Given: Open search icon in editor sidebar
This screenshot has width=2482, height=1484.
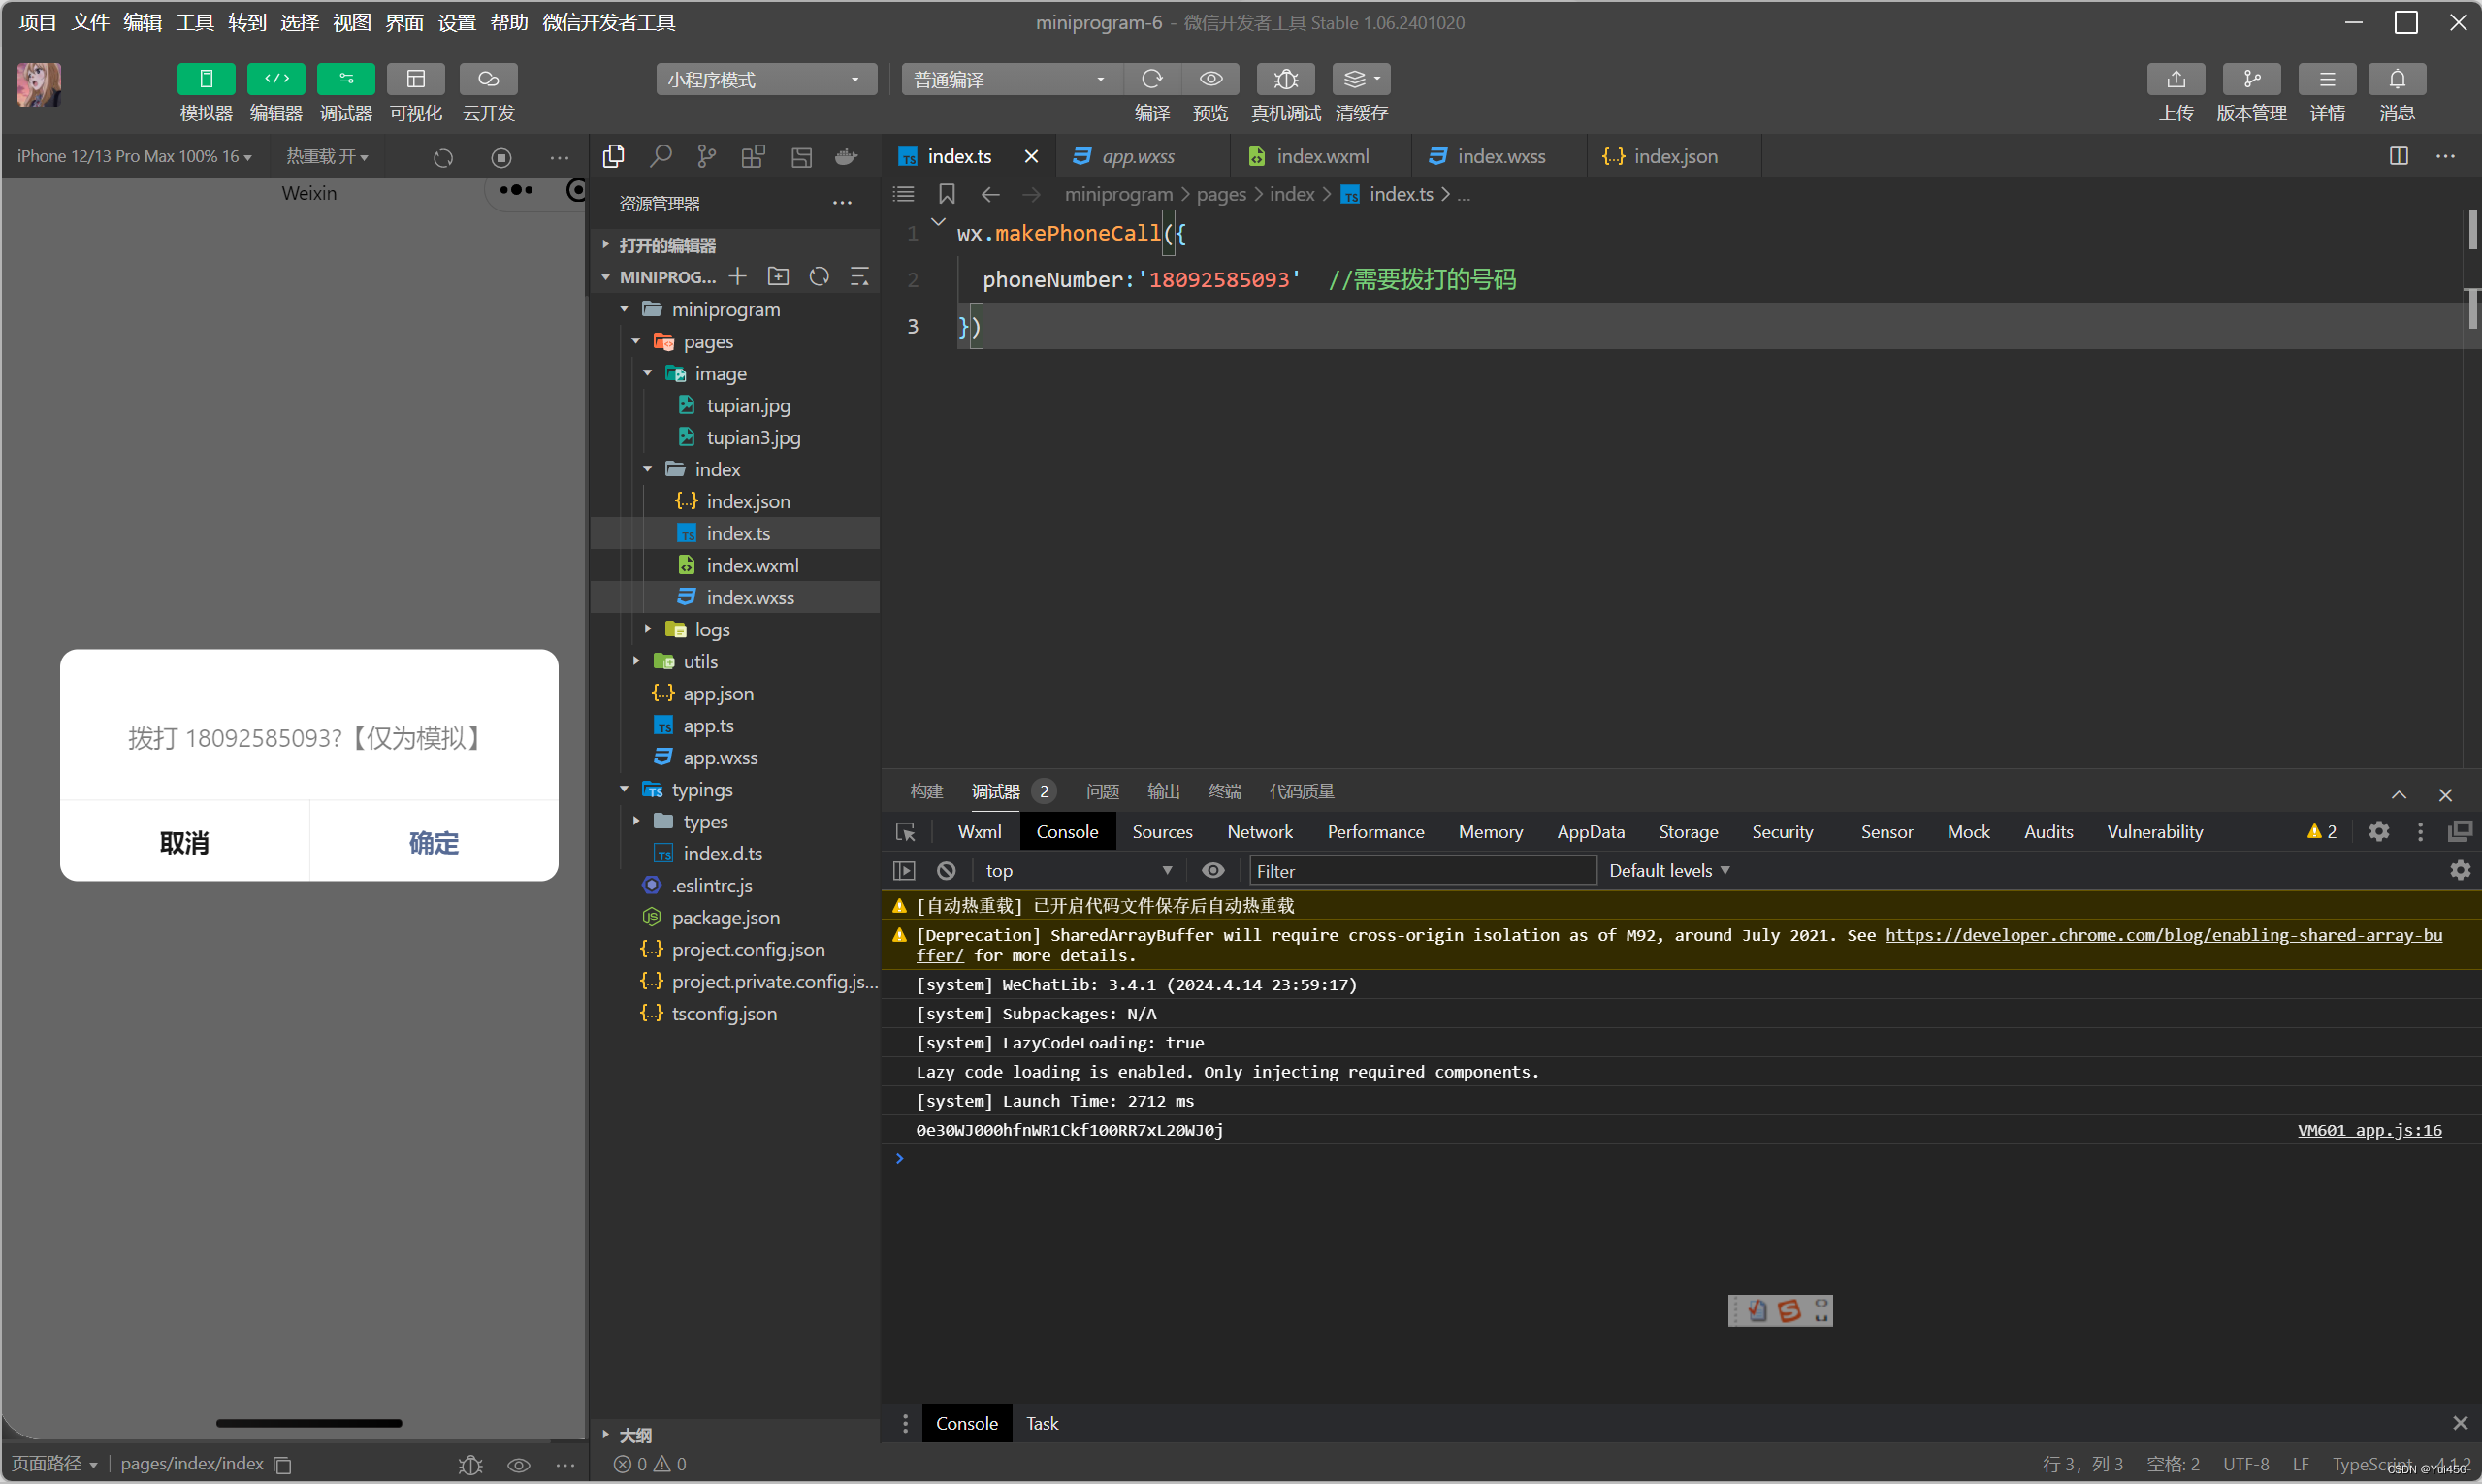Looking at the screenshot, I should [x=660, y=156].
